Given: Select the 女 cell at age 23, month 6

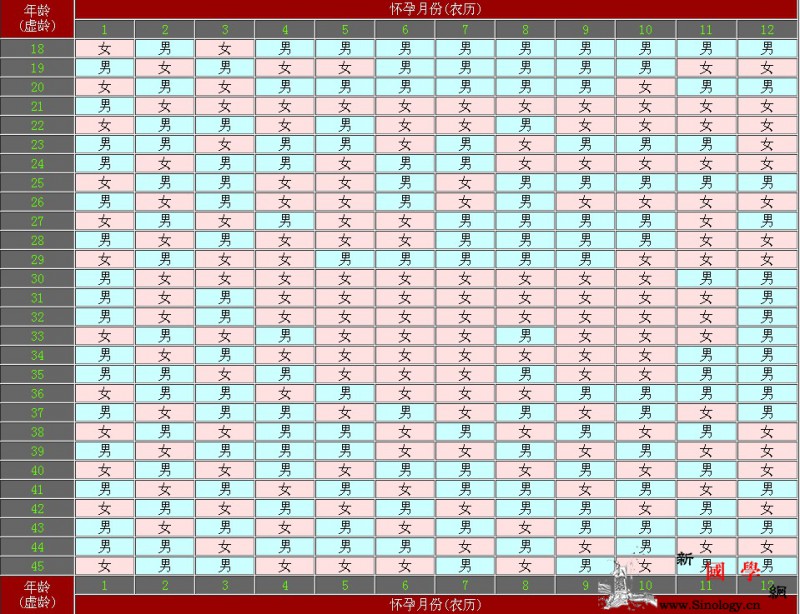Looking at the screenshot, I should click(405, 144).
